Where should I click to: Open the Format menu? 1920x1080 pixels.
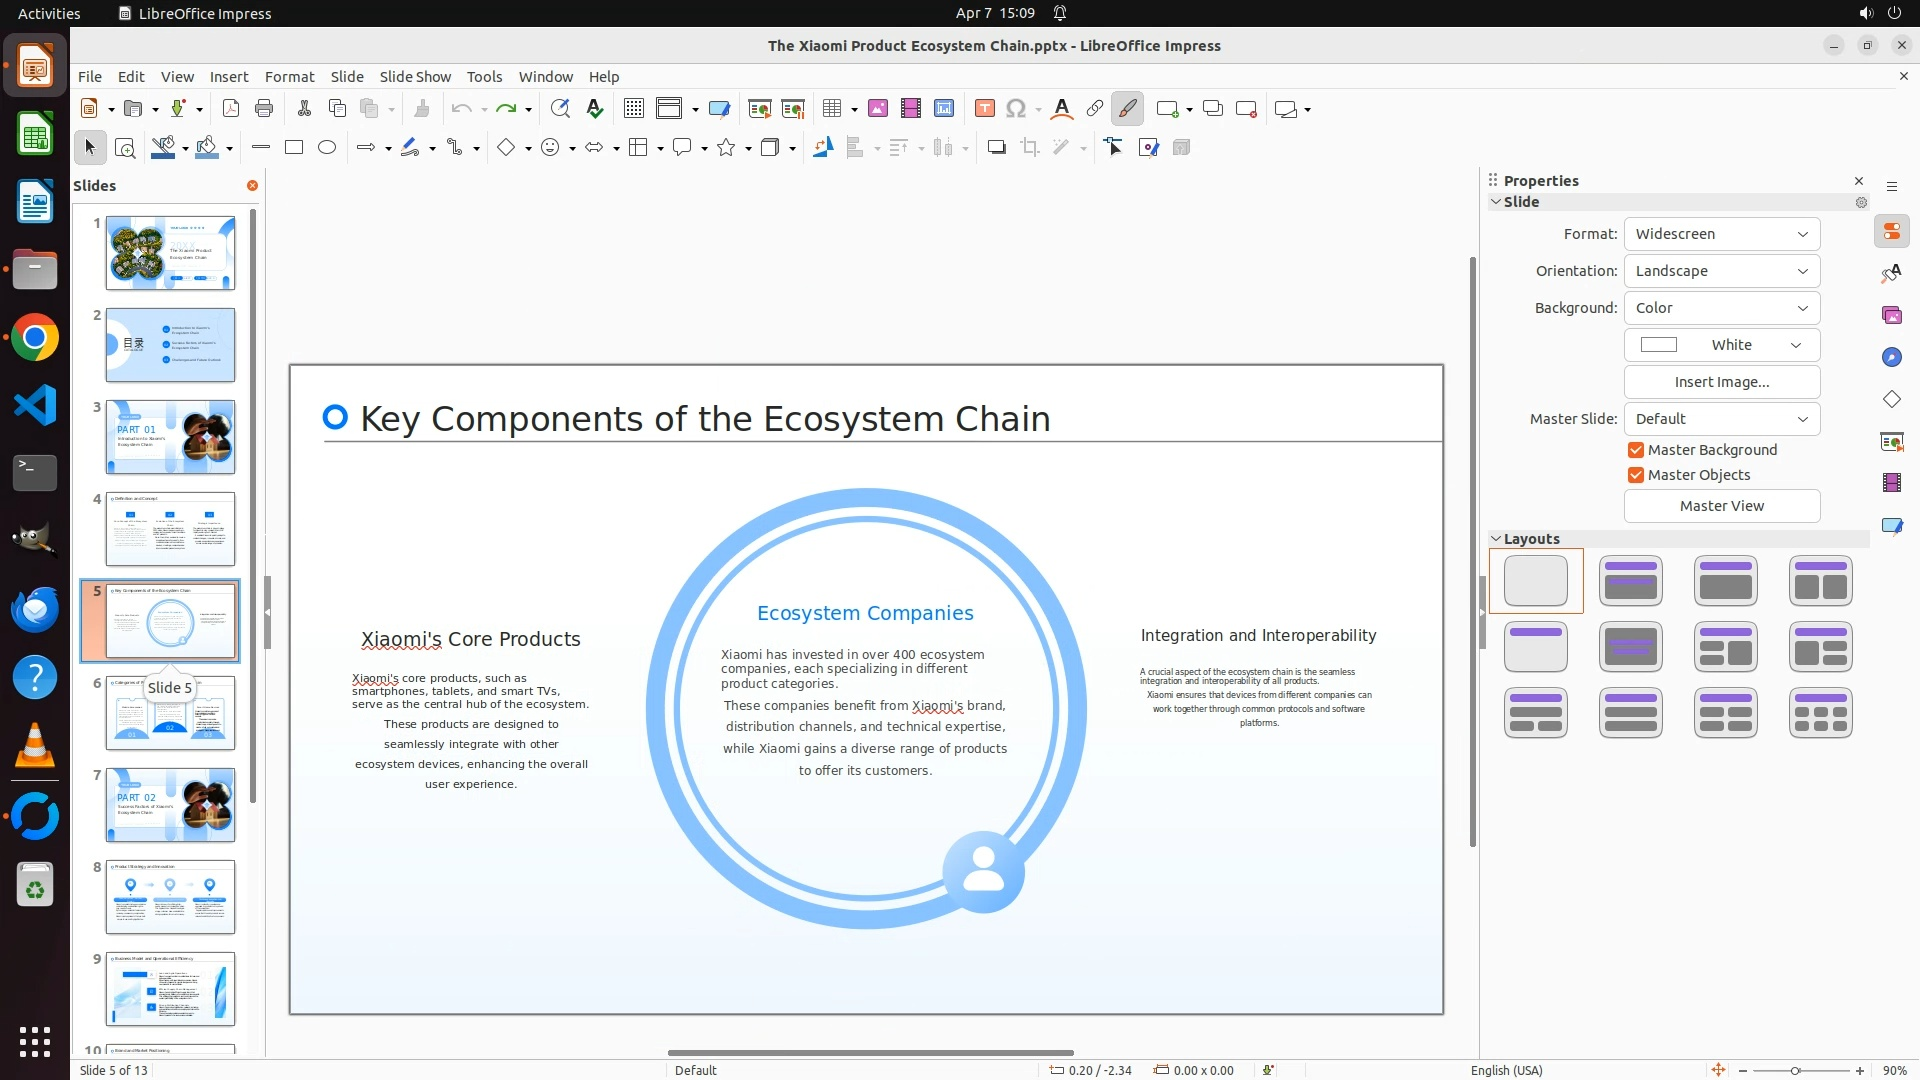point(289,77)
